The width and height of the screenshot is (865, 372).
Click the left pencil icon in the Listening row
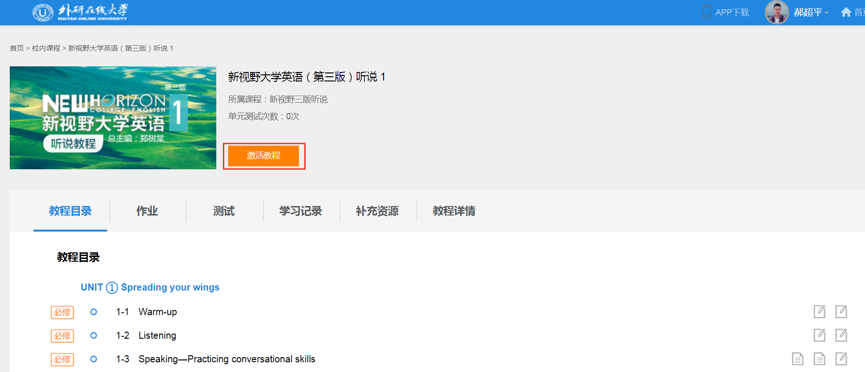pos(820,335)
